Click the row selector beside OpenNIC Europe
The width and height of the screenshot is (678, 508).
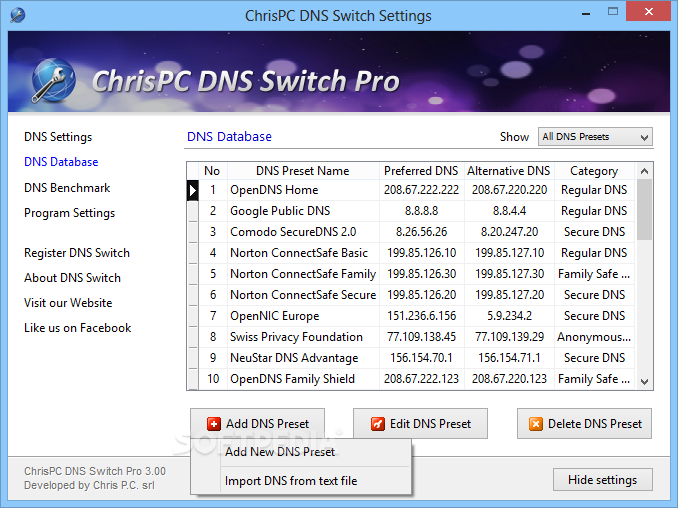point(193,316)
